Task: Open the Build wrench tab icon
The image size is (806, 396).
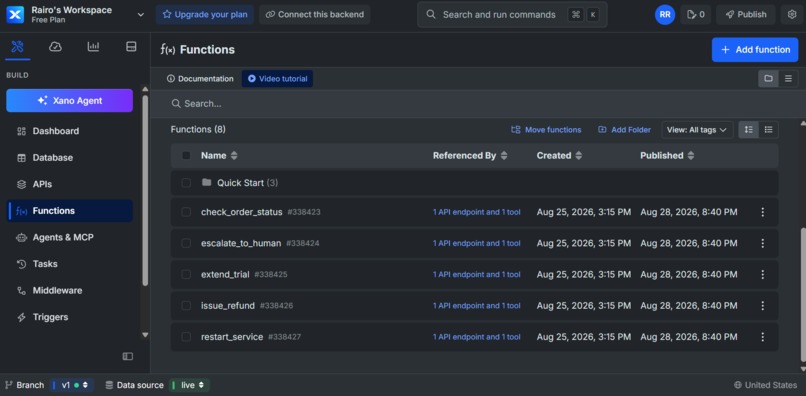Action: tap(17, 47)
